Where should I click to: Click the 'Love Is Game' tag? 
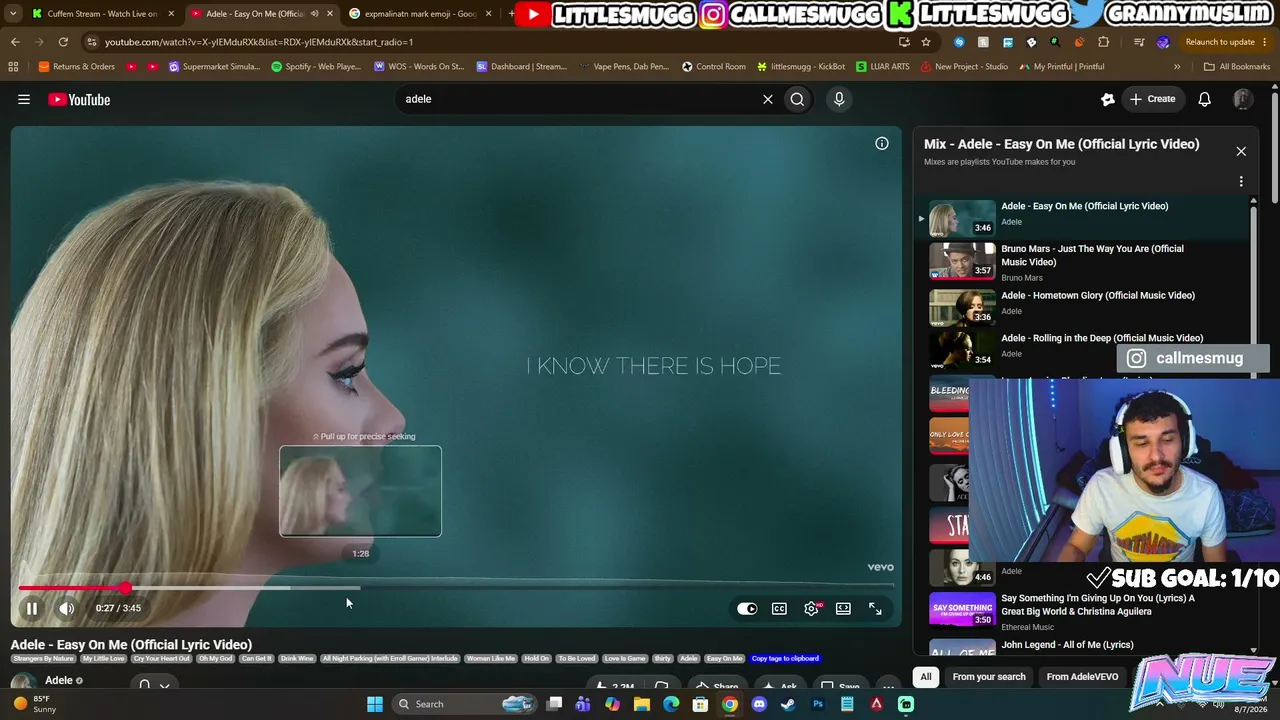pyautogui.click(x=625, y=659)
